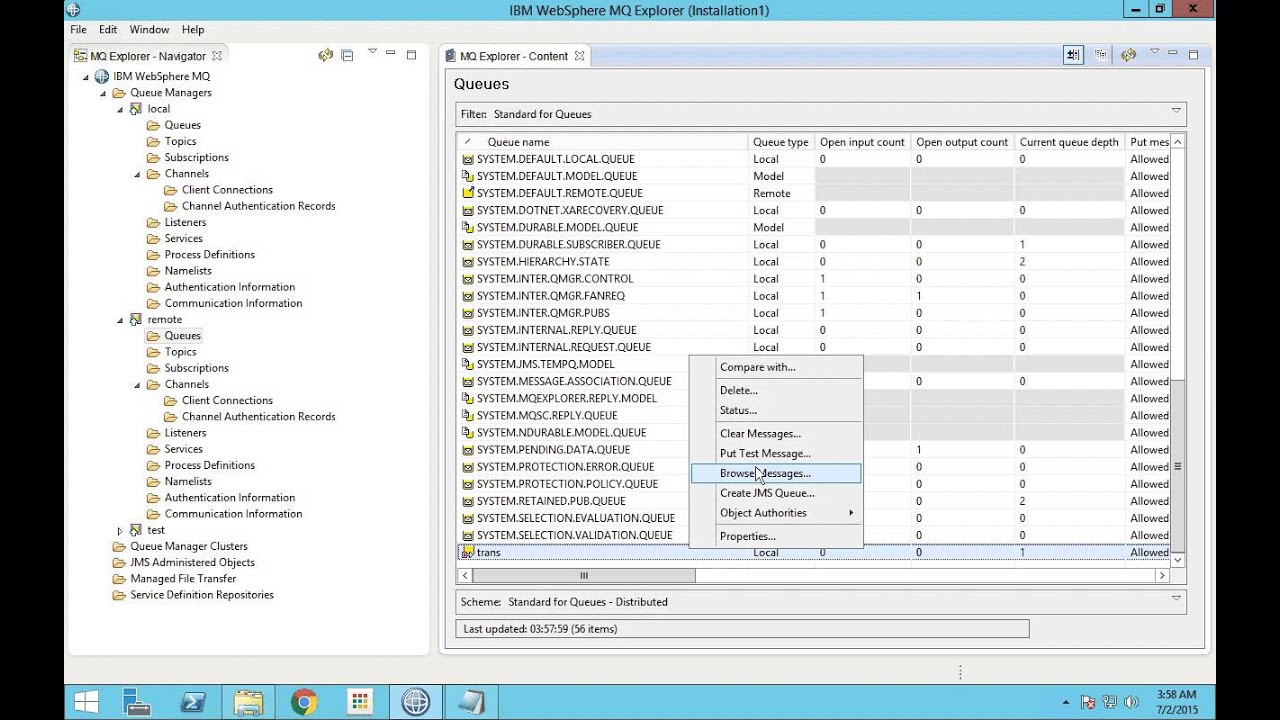Open the File menu

coord(79,30)
